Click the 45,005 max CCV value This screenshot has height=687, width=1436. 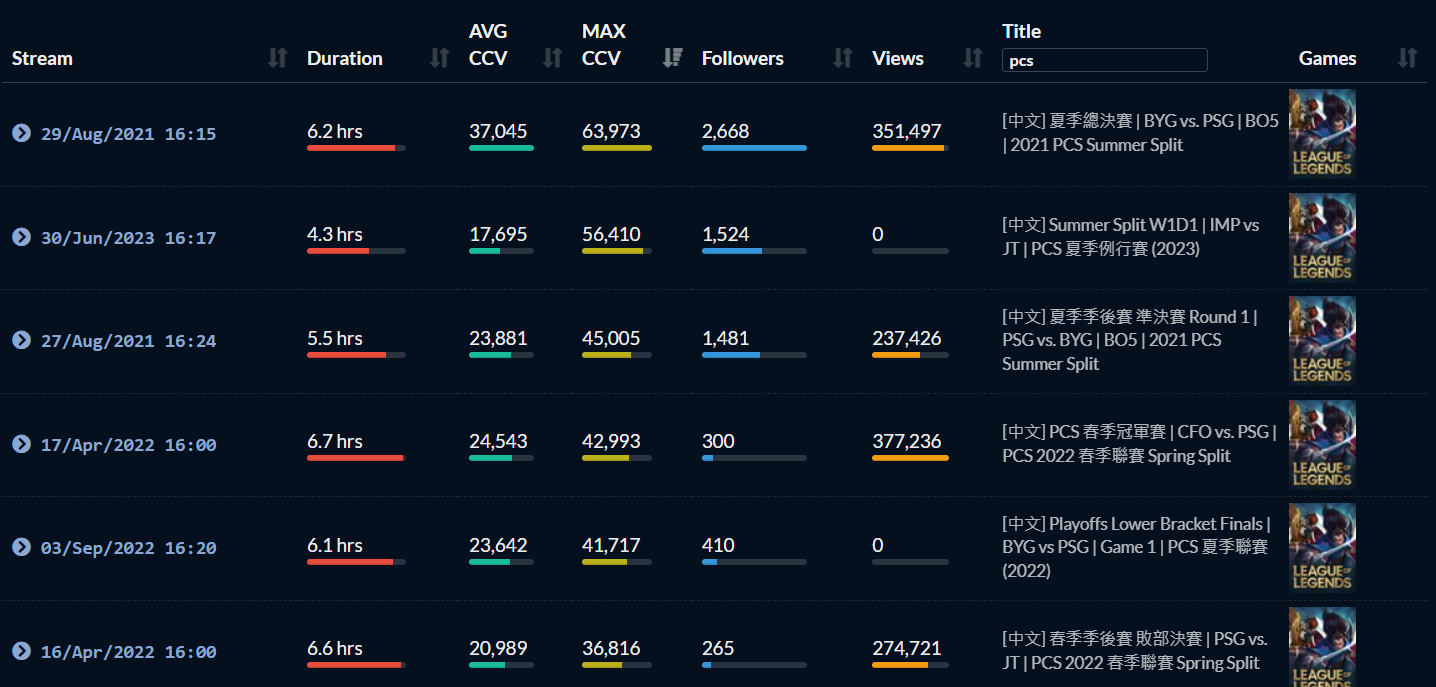coord(611,338)
